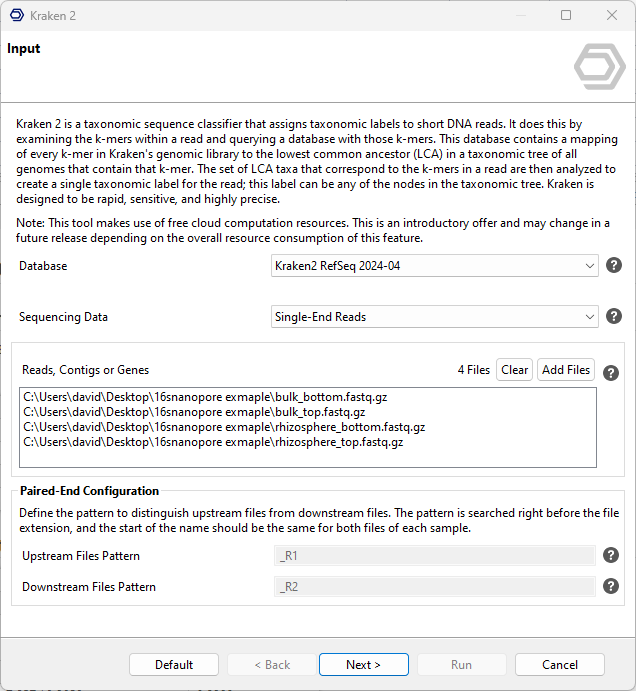Expand the Sequencing Data dropdown

click(435, 317)
